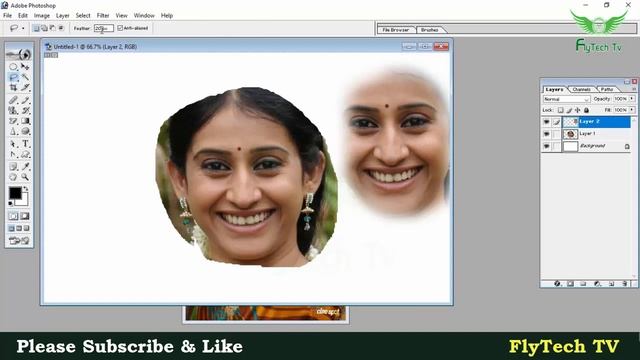Switch to Standard editing mode

click(13, 216)
